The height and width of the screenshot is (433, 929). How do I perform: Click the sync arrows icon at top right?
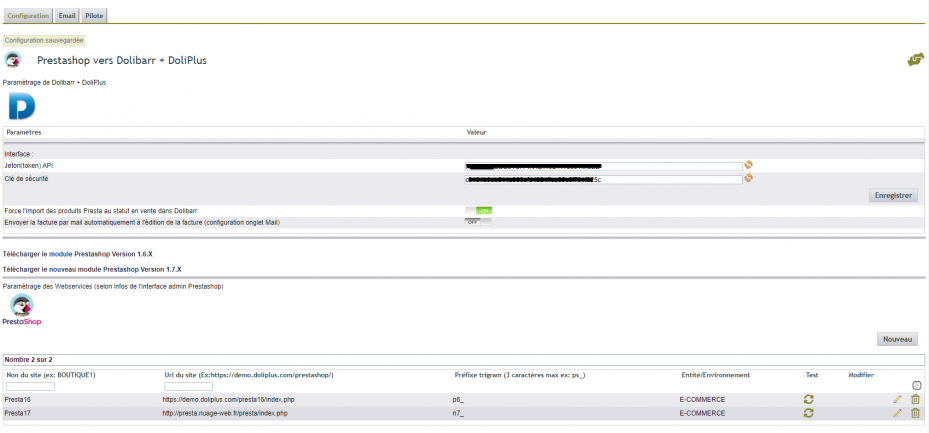click(x=915, y=60)
